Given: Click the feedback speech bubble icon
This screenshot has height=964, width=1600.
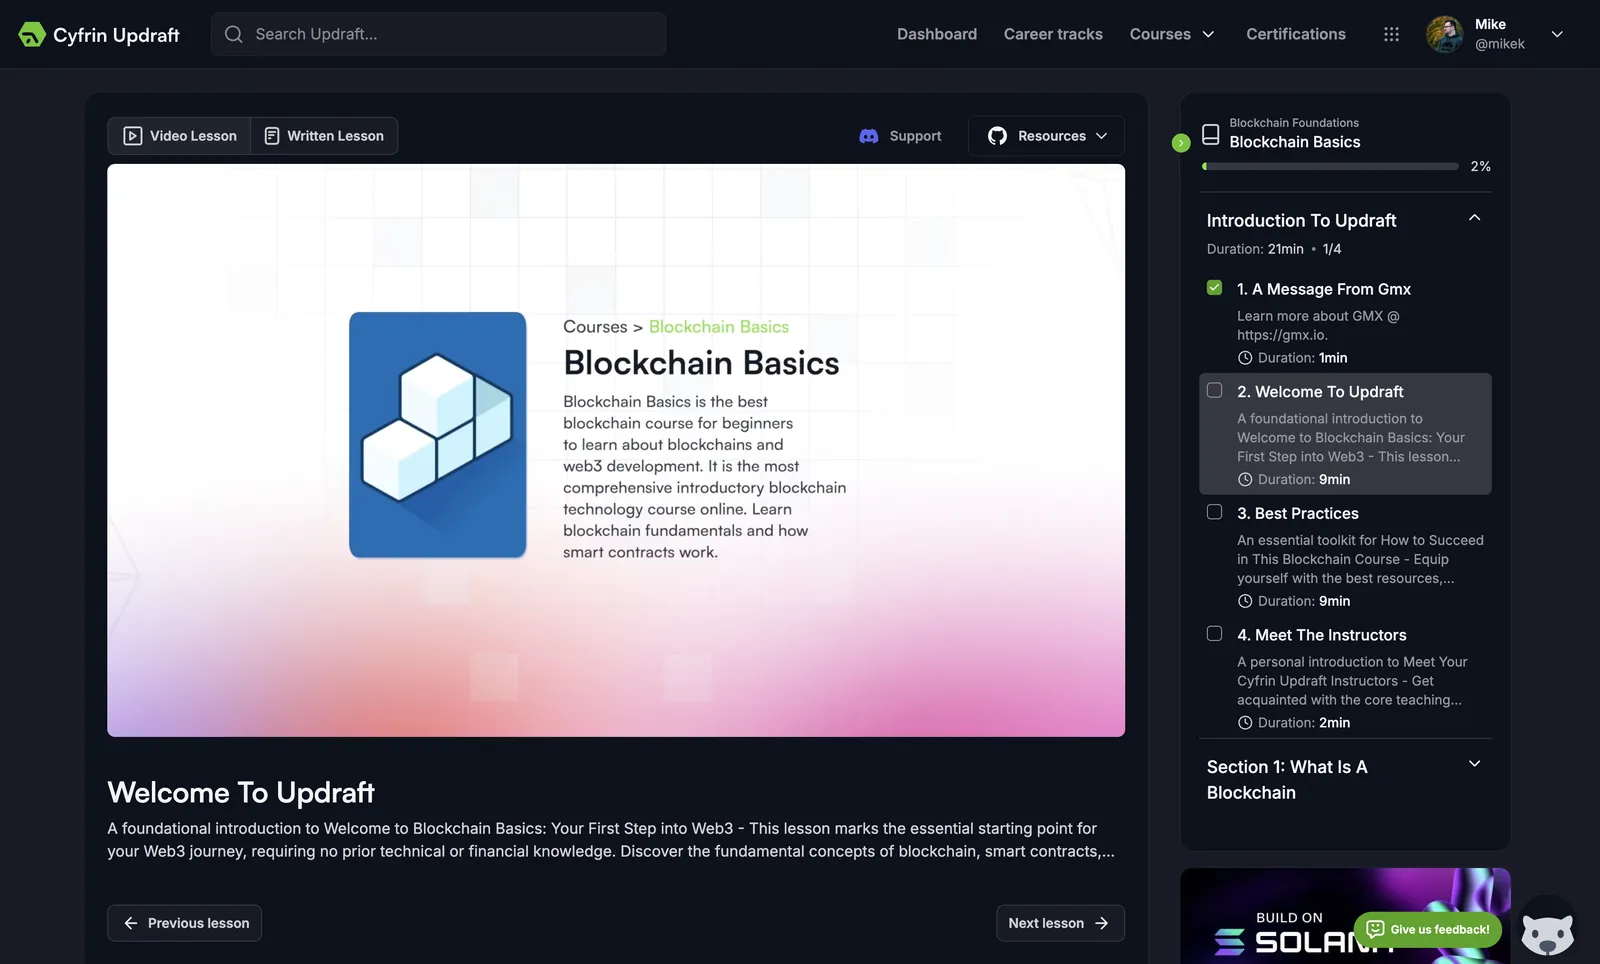Looking at the screenshot, I should click(1375, 929).
